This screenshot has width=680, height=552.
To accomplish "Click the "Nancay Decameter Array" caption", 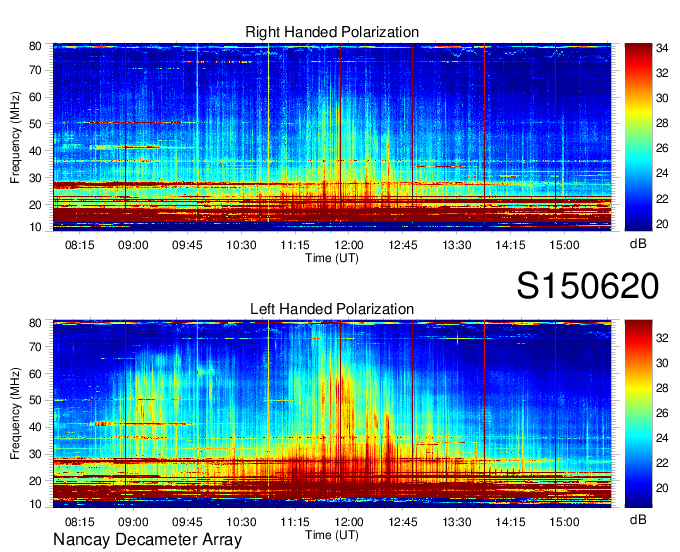I will (147, 539).
